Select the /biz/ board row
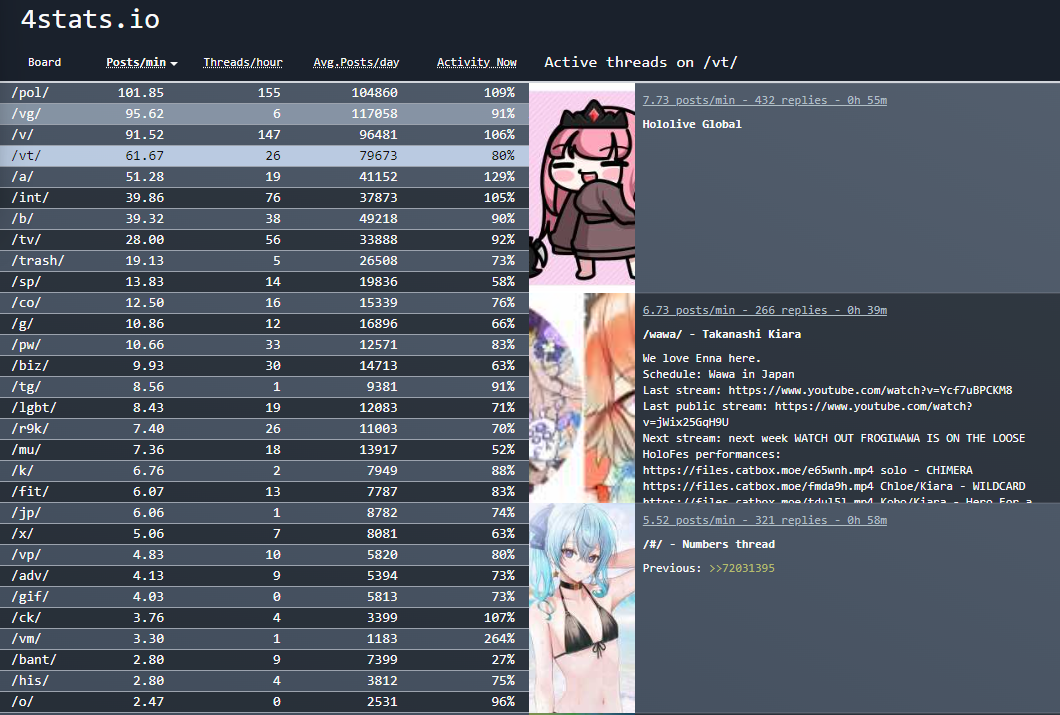 click(264, 365)
